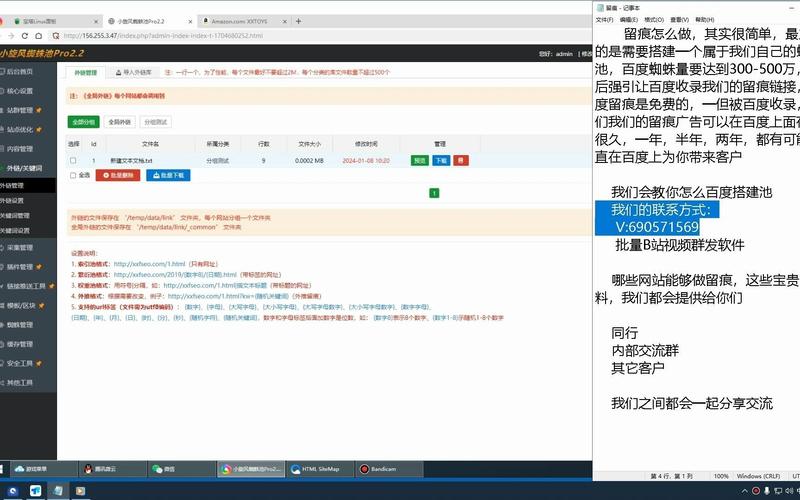
Task: Open 其他工具 in the sidebar
Action: tap(19, 383)
